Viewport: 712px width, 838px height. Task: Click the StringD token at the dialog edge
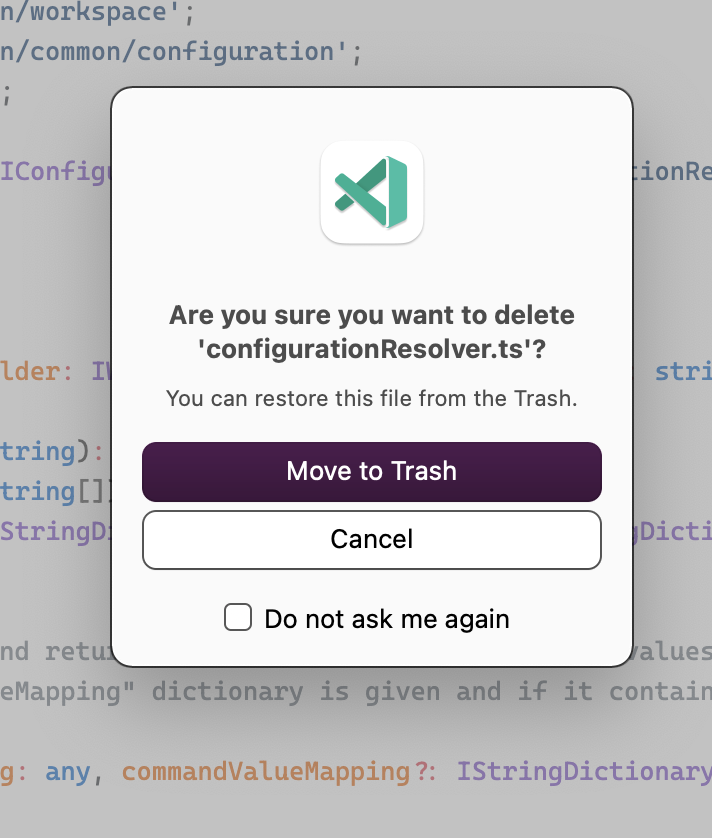(51, 531)
